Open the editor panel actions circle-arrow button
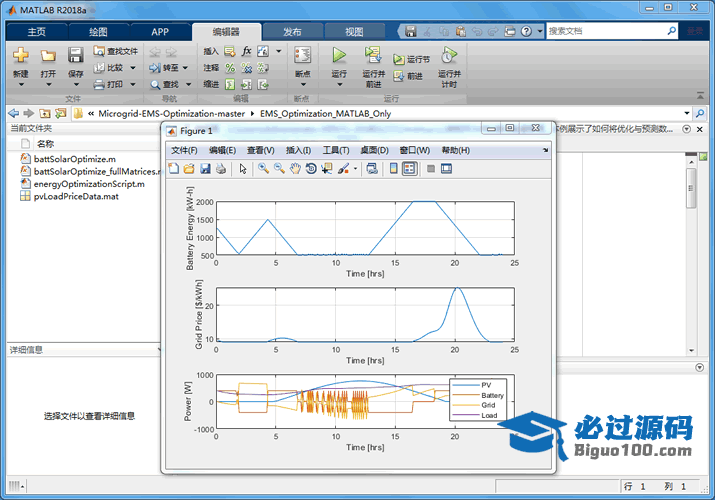 pyautogui.click(x=686, y=129)
